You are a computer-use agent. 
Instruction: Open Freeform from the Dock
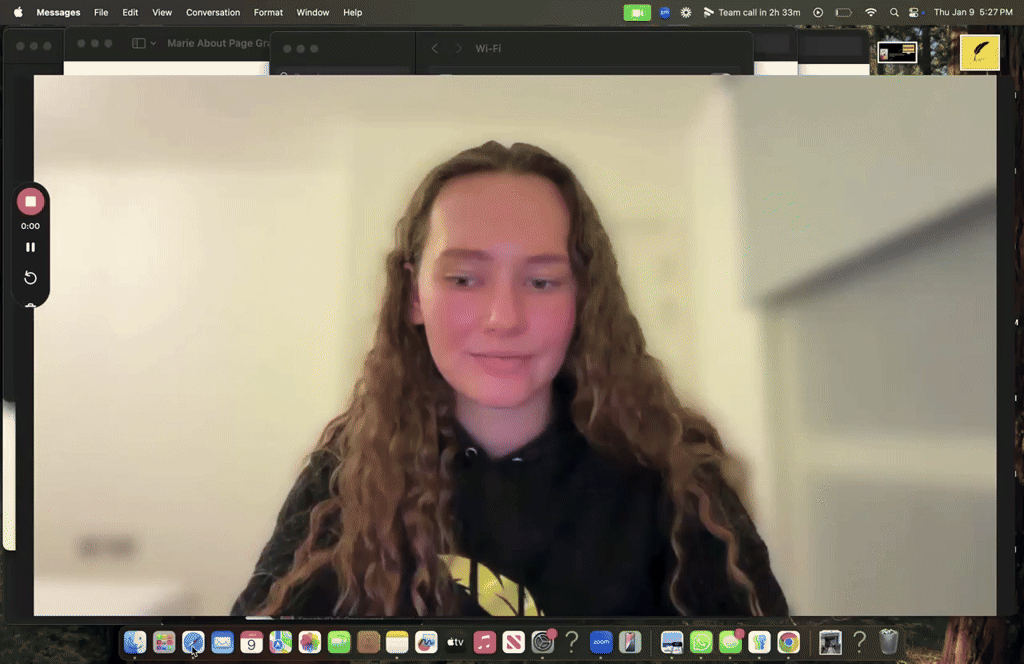coord(426,642)
